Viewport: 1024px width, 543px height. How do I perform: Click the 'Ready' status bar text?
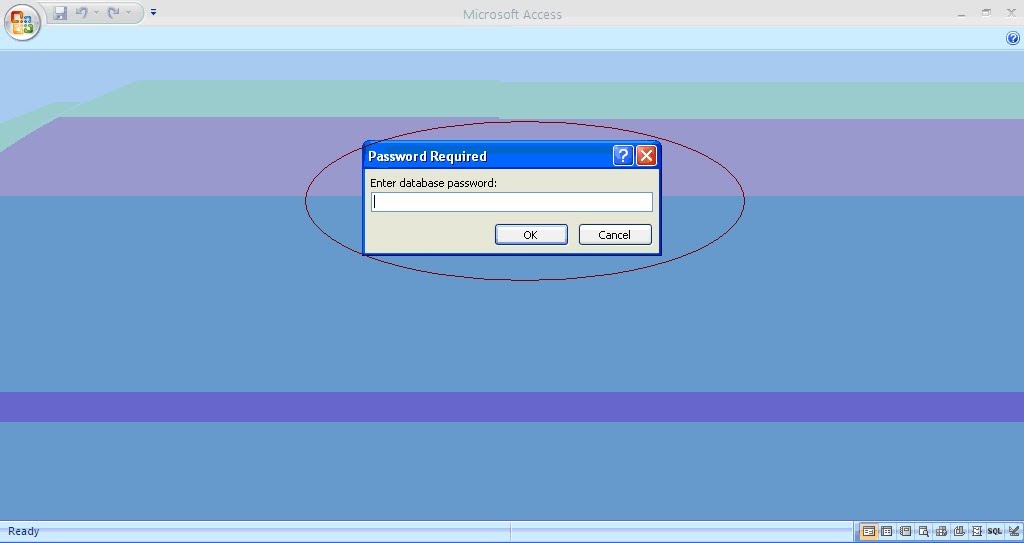tap(24, 531)
